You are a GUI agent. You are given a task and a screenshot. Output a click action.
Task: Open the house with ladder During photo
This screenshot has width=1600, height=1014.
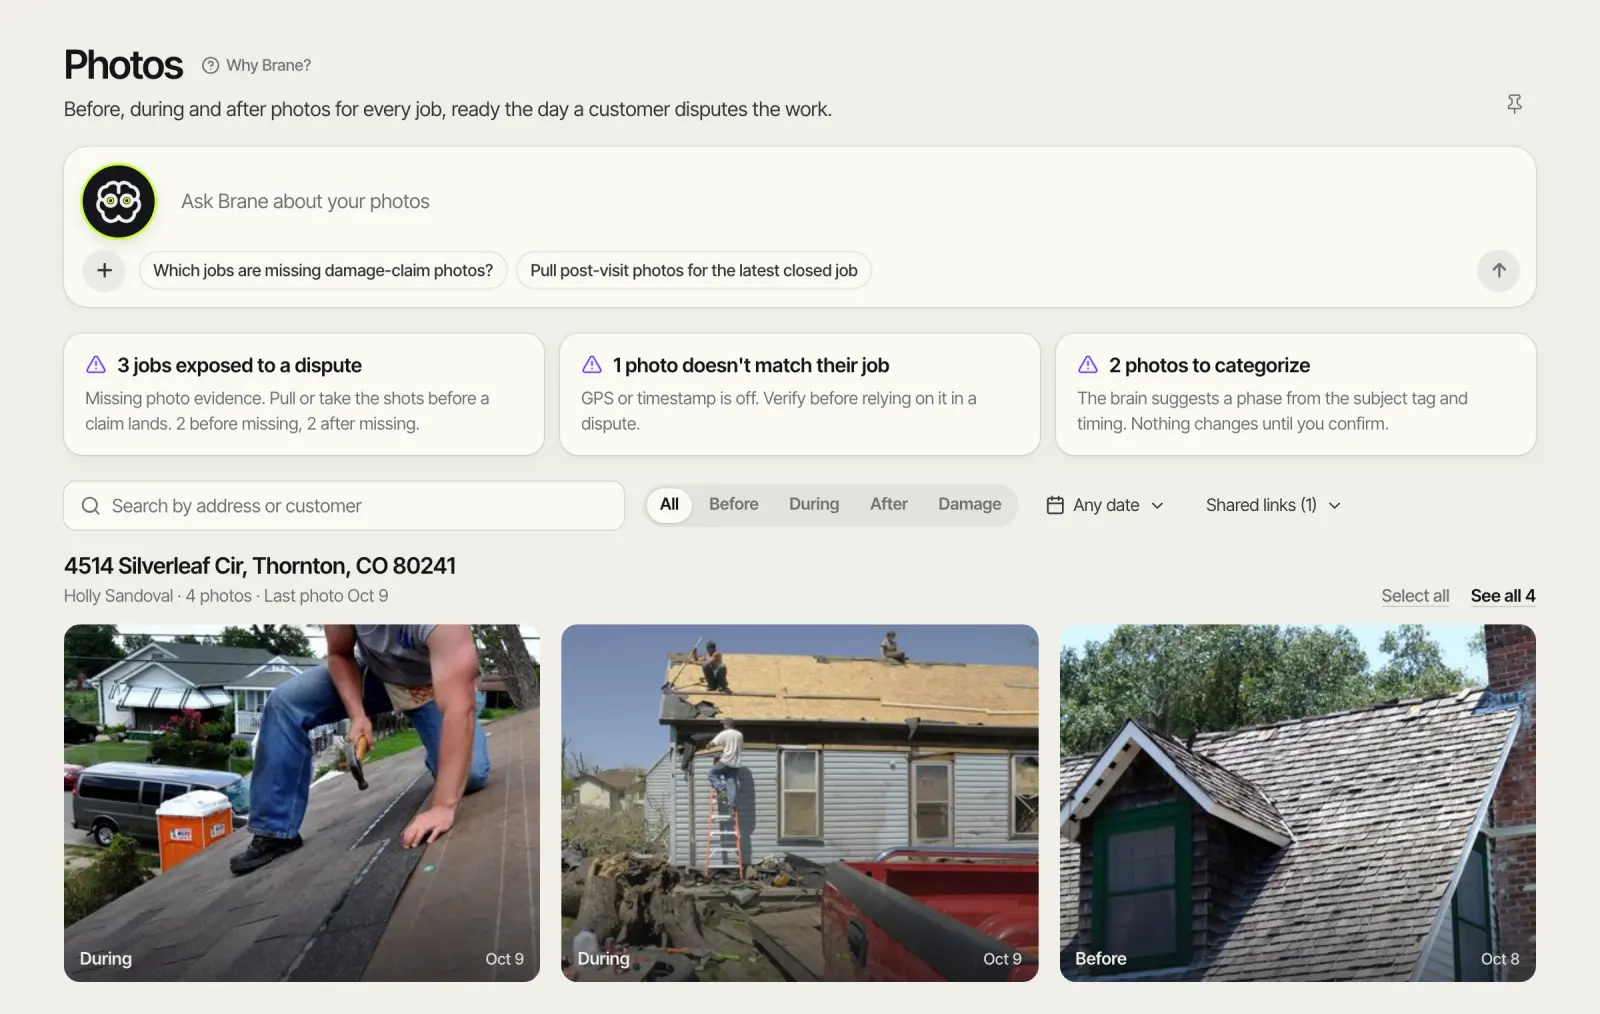point(800,803)
